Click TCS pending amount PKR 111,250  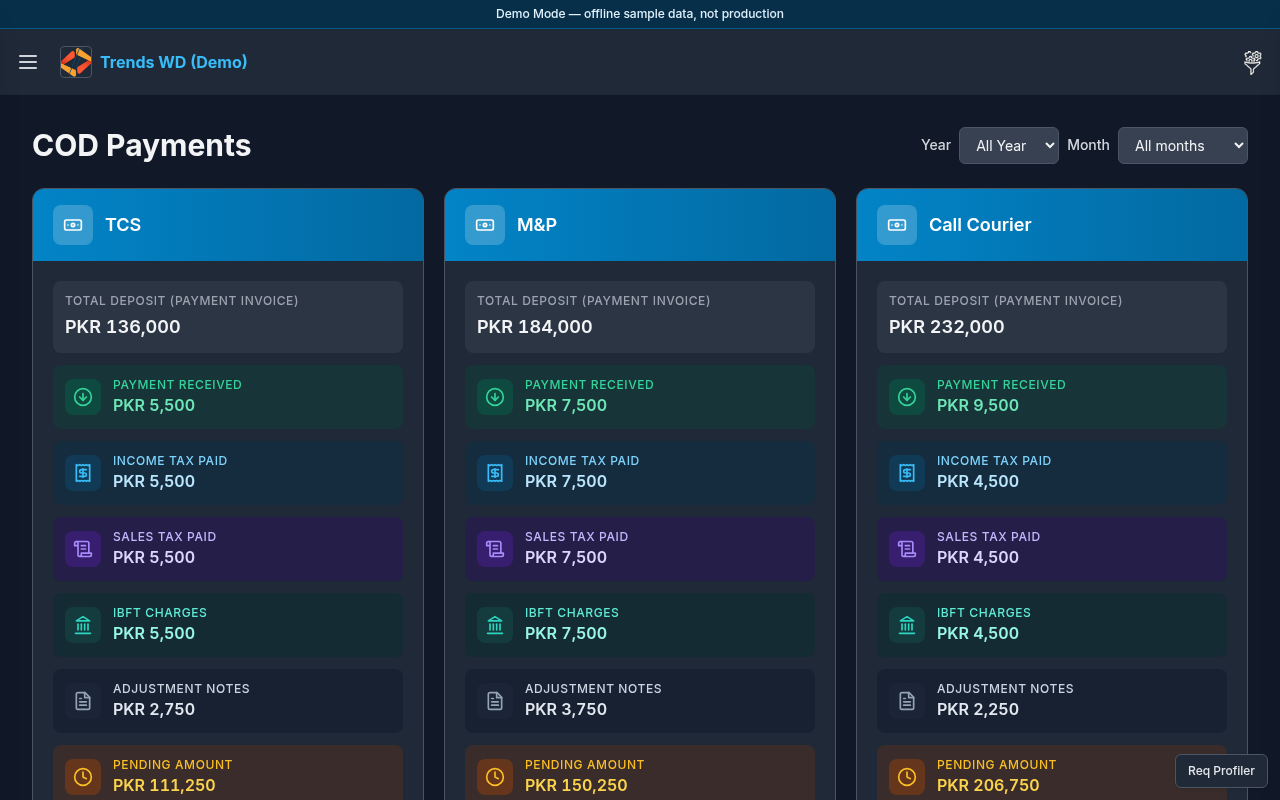[164, 786]
